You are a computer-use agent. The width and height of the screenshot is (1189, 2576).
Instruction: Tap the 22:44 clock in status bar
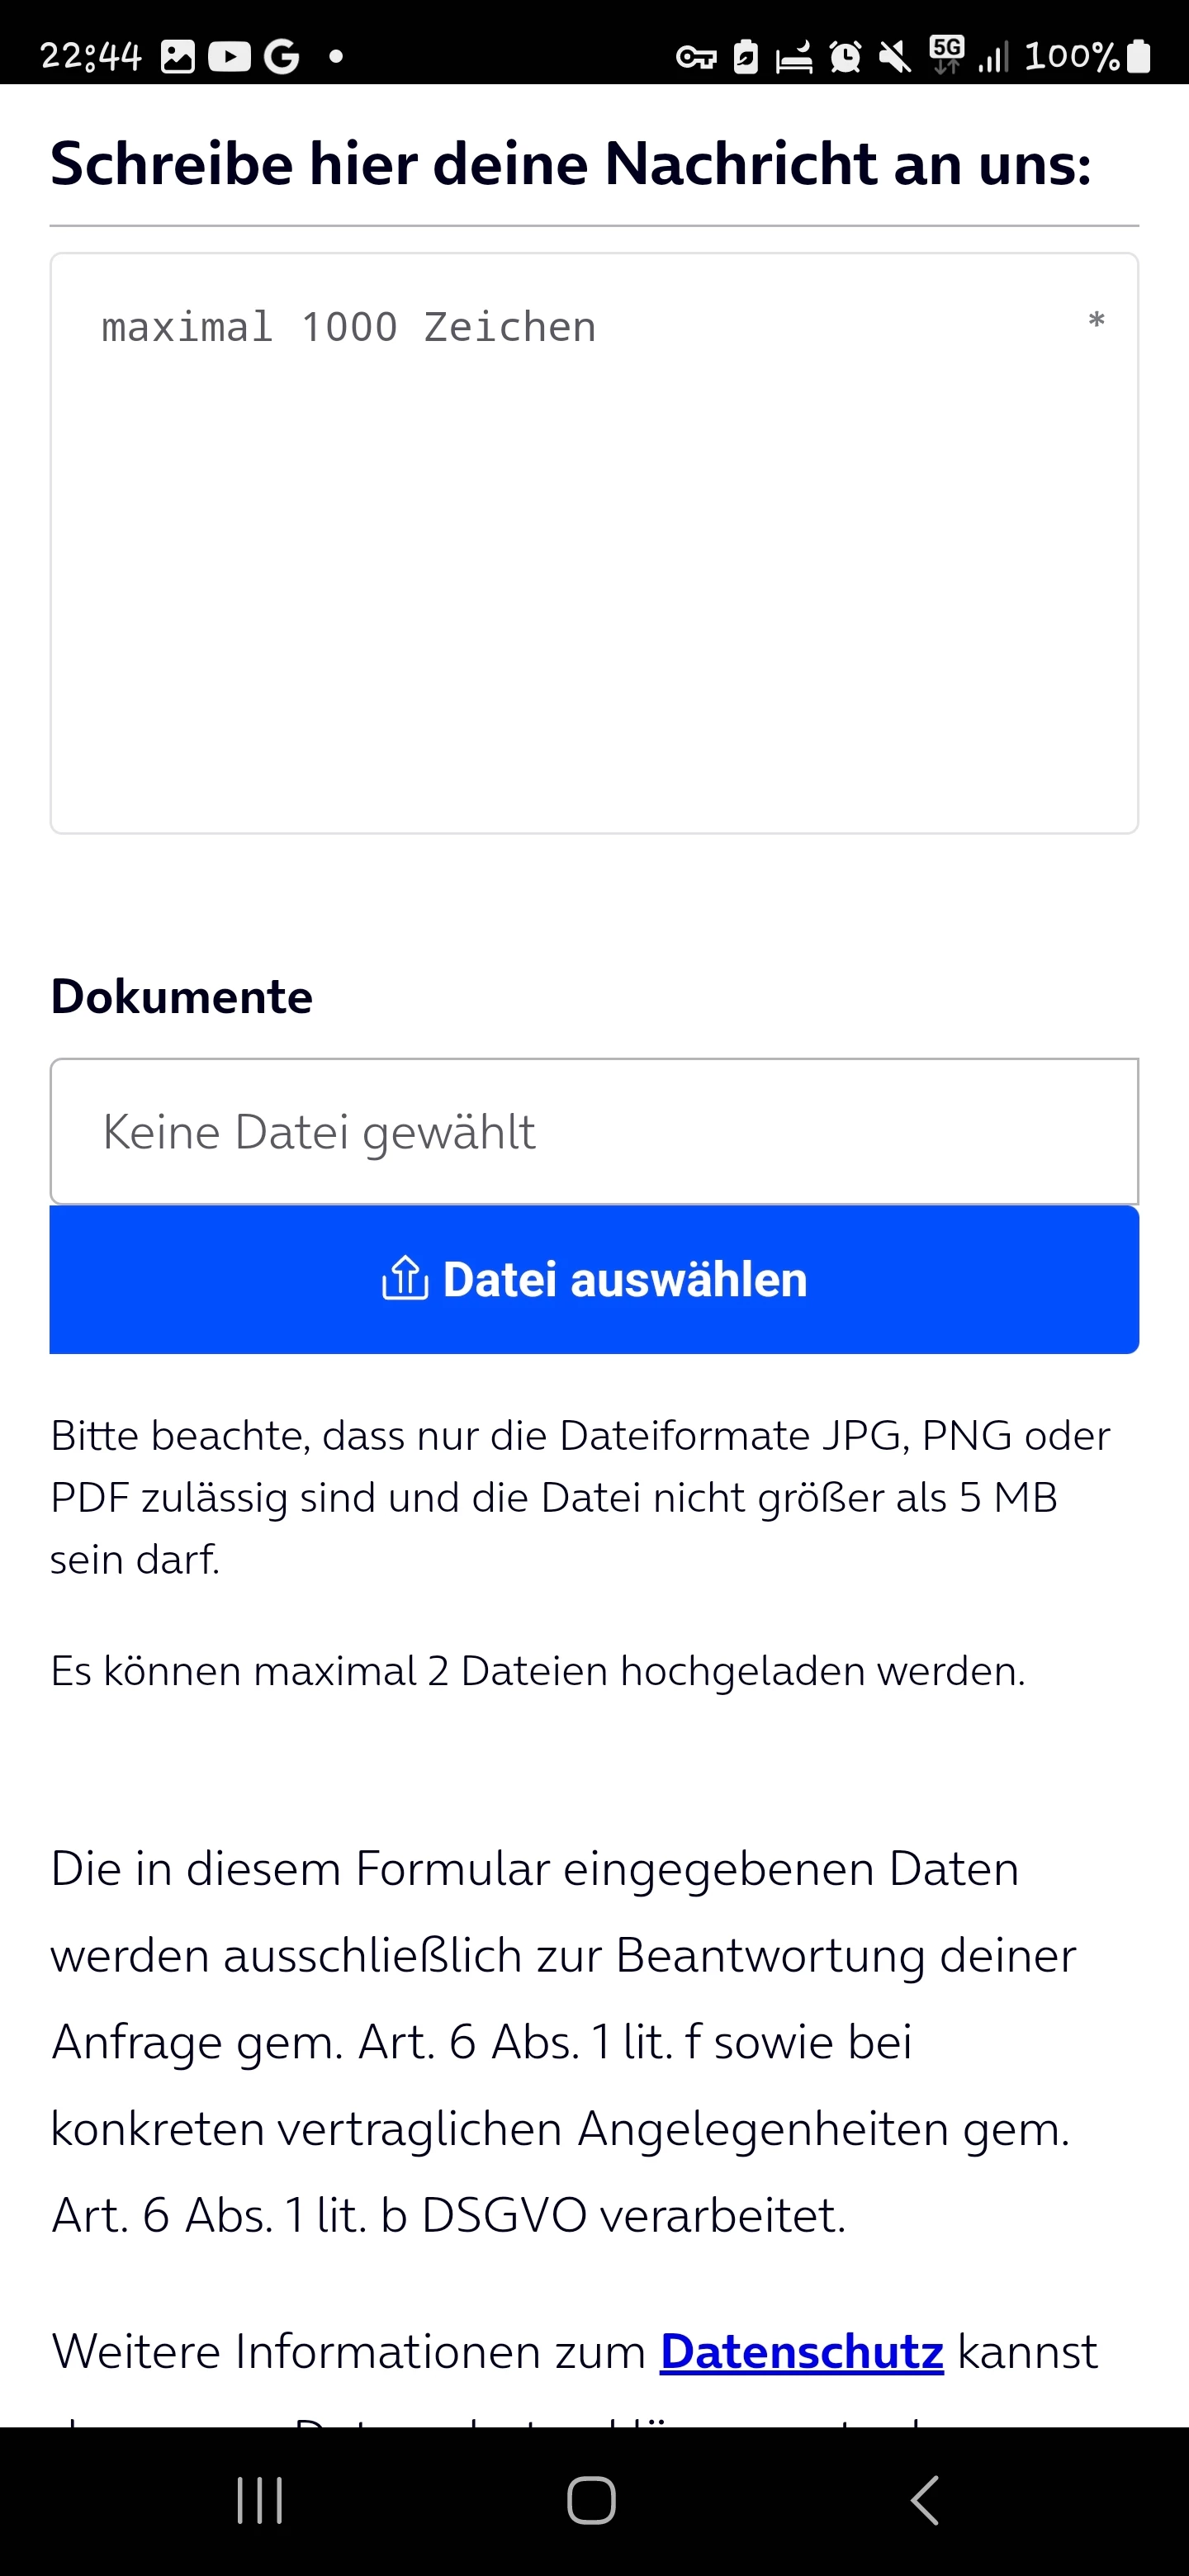91,57
